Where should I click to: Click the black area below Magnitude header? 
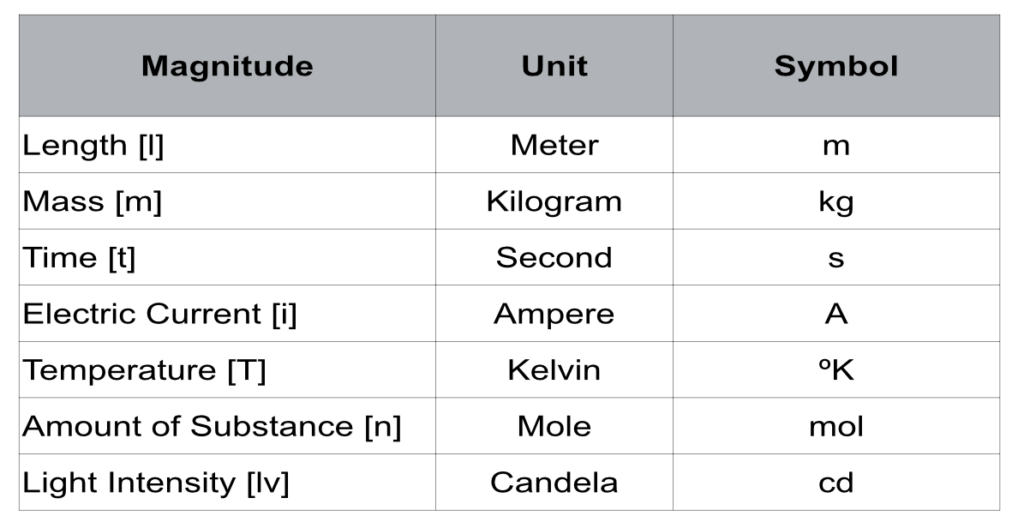coord(227,300)
